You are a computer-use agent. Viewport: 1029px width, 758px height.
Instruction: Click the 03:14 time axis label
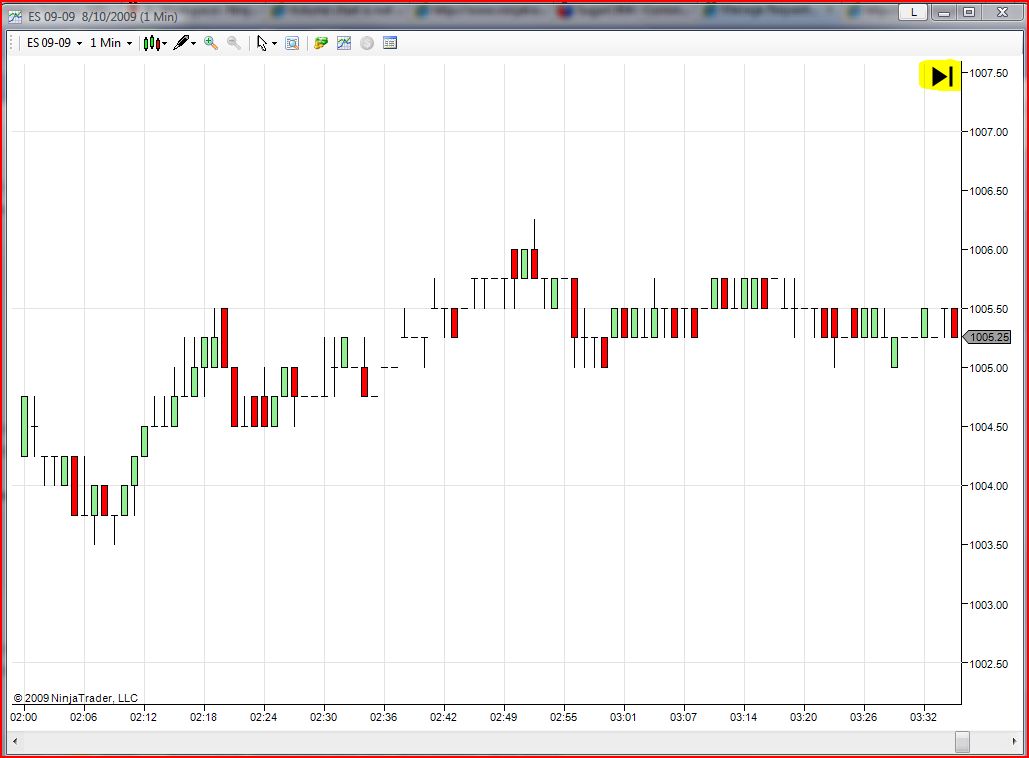coord(743,717)
